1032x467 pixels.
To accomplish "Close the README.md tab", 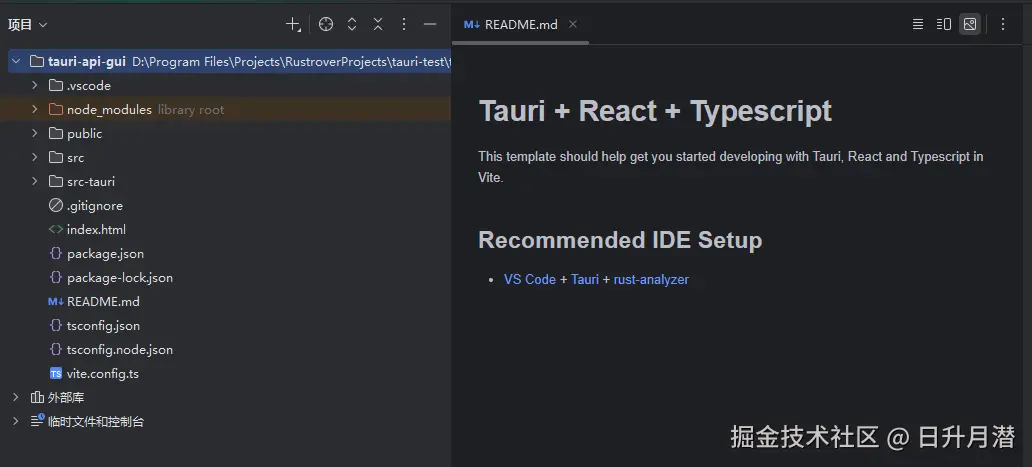I will click(x=573, y=24).
